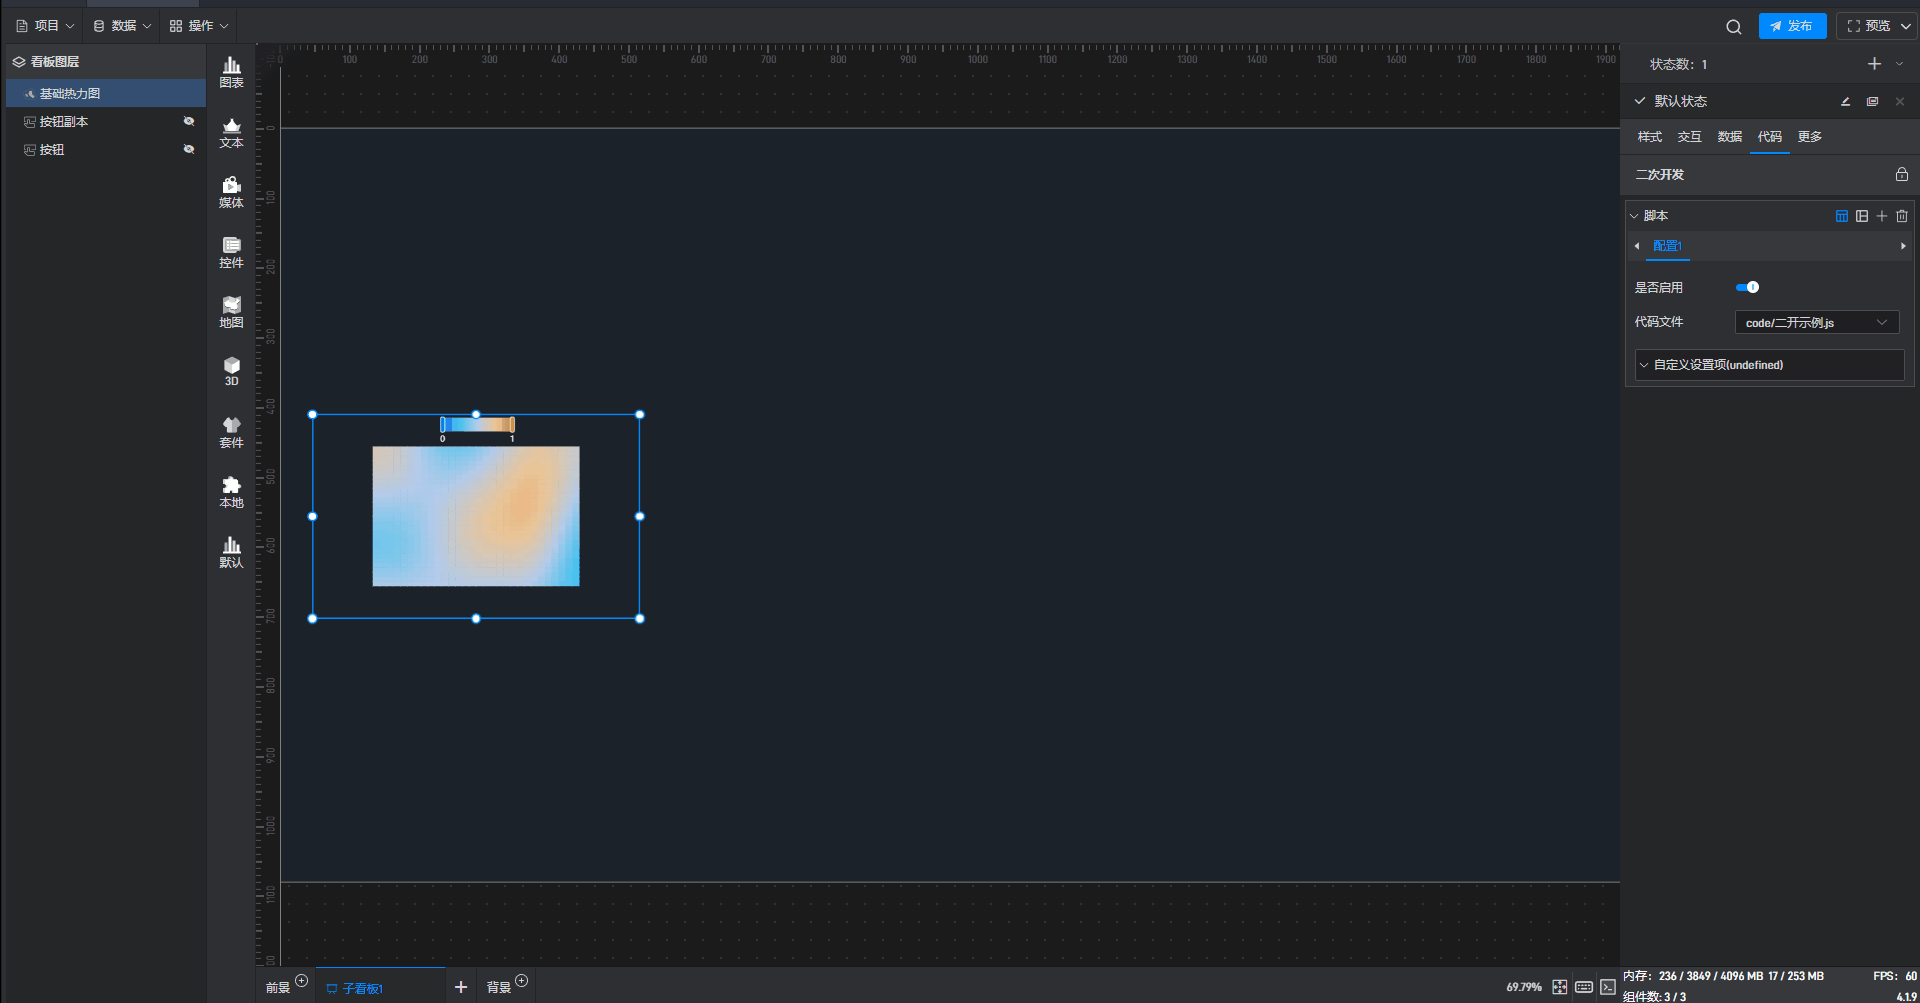Click the 背景 label
Image resolution: width=1920 pixels, height=1003 pixels.
pos(499,988)
